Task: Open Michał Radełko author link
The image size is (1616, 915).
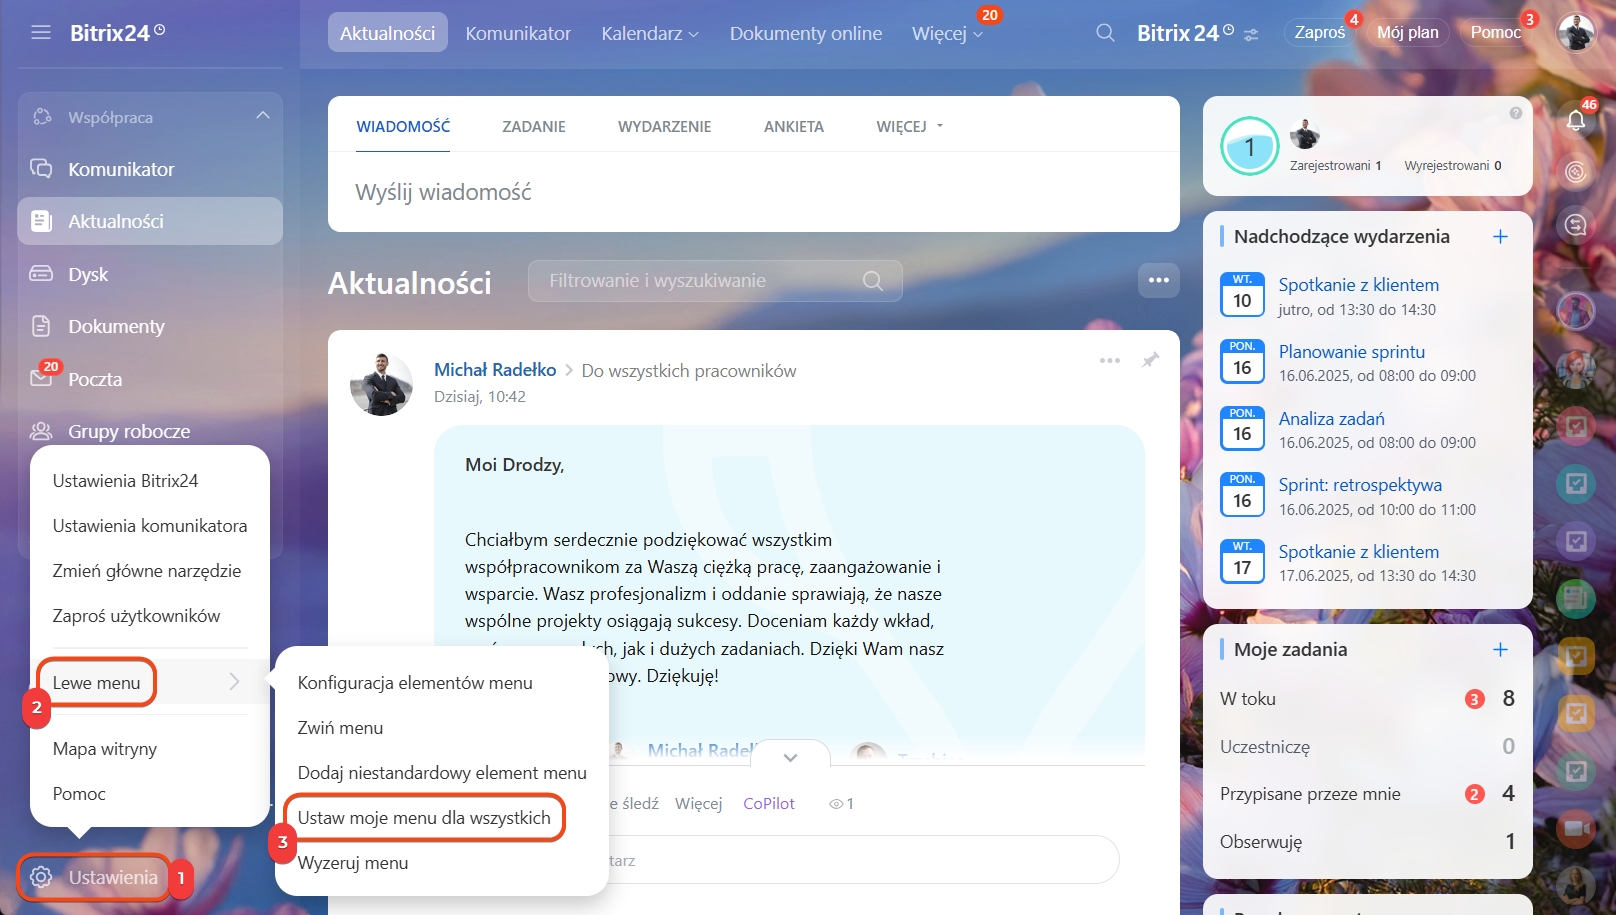Action: (495, 370)
